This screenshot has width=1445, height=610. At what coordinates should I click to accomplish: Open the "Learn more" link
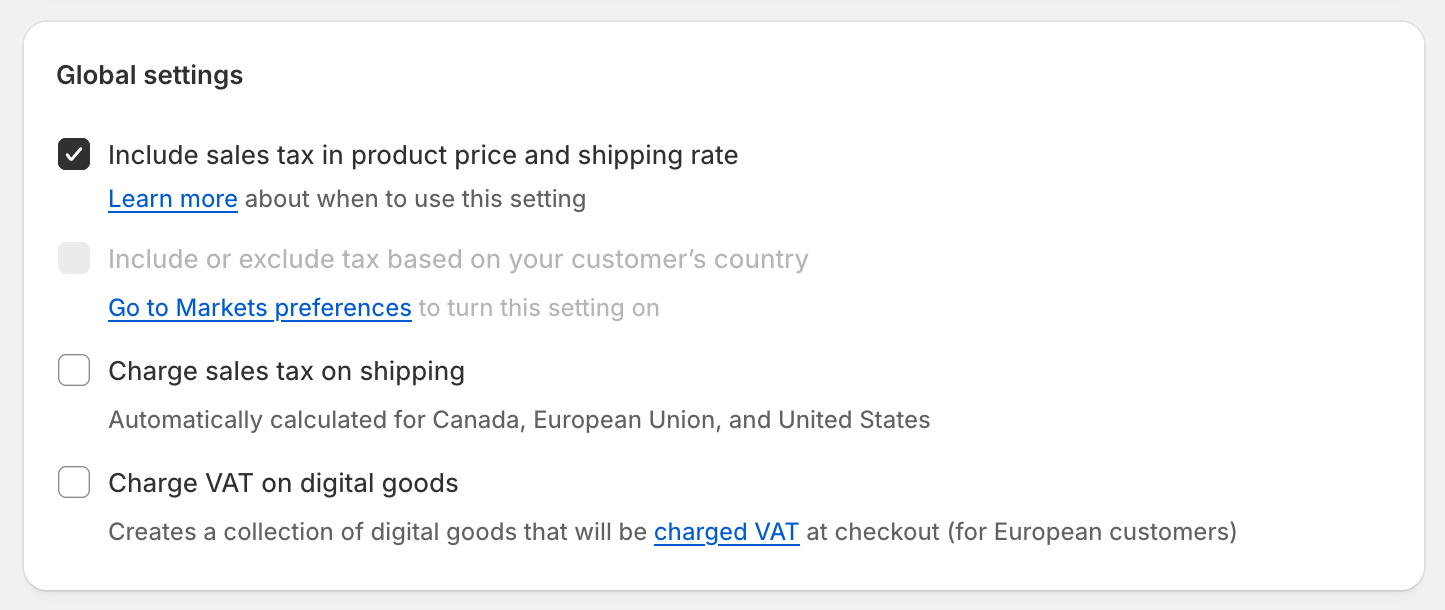(x=172, y=199)
